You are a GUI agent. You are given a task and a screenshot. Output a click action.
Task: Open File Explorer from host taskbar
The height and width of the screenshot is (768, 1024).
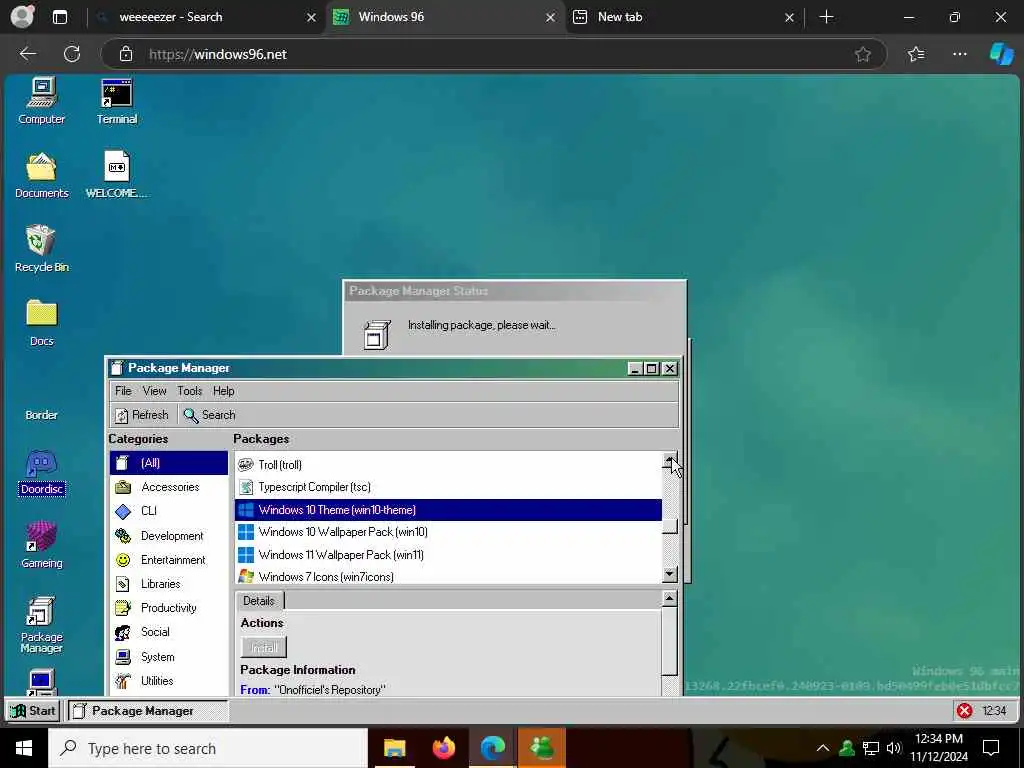[x=394, y=748]
